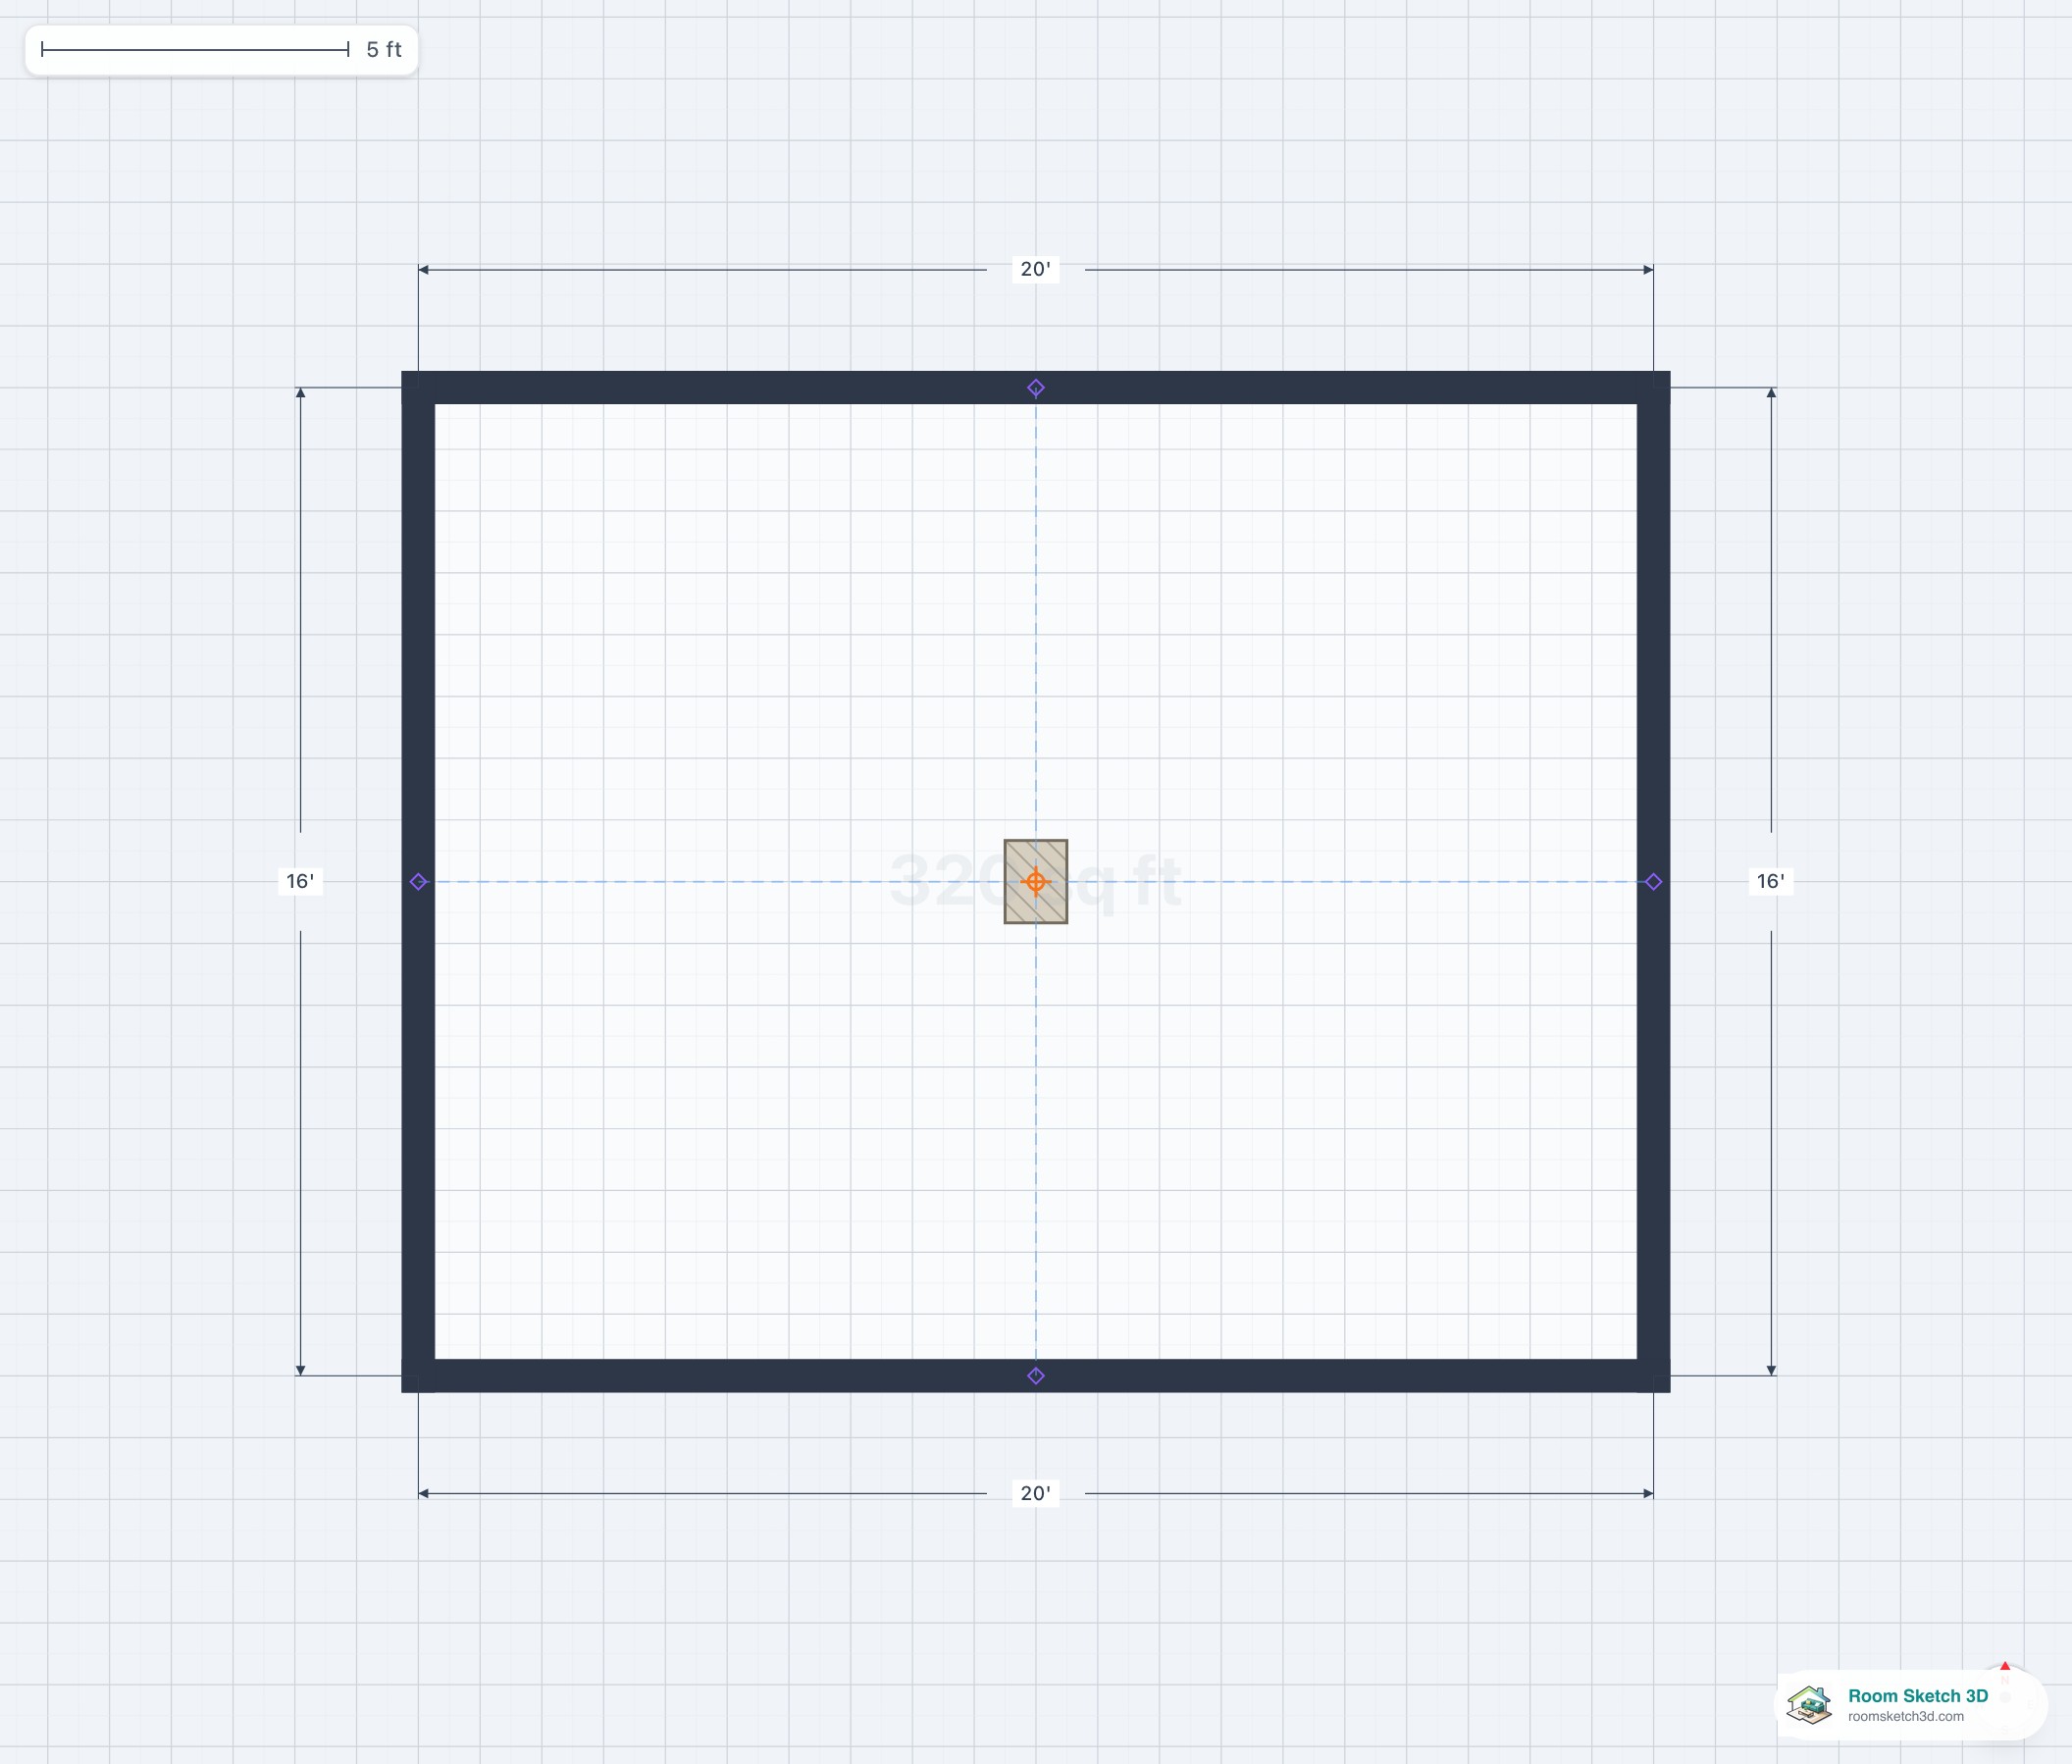Image resolution: width=2072 pixels, height=1764 pixels.
Task: Click the 5 ft scale bar indicator
Action: (221, 50)
